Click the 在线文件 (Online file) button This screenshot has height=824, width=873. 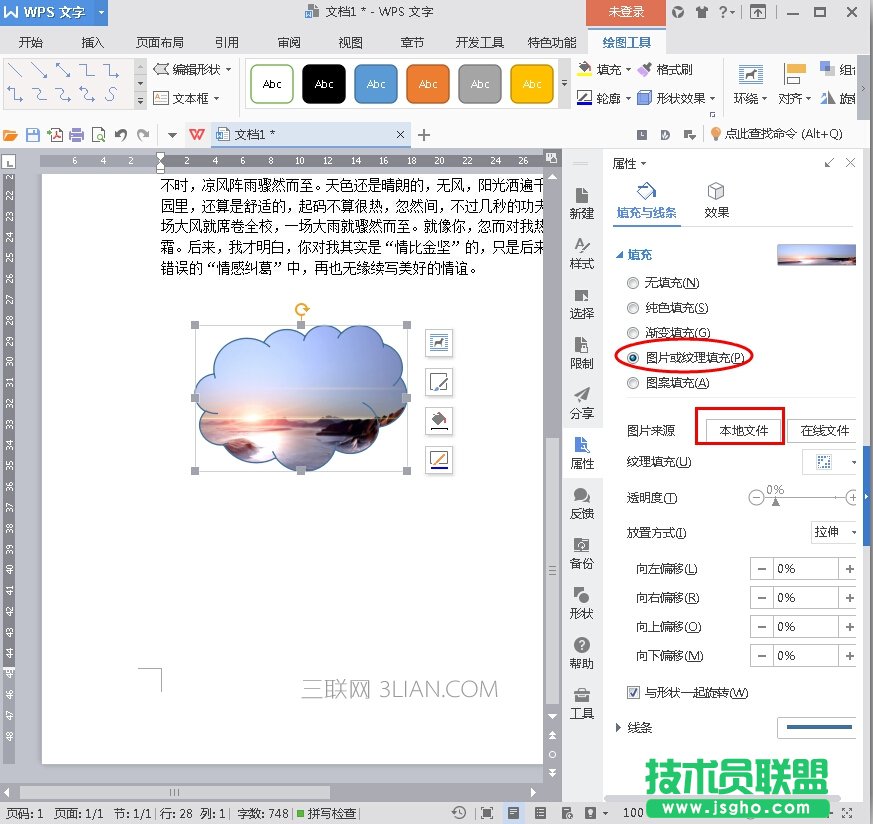click(x=824, y=431)
